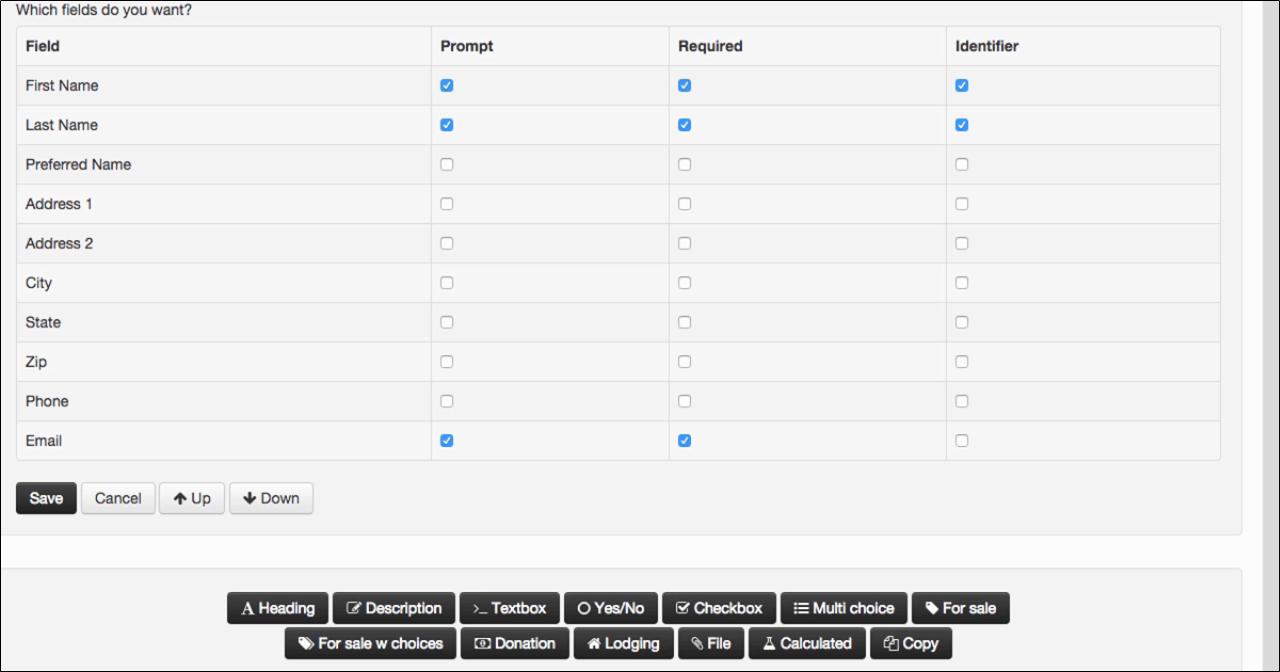Cancel the field changes
Viewport: 1280px width, 672px height.
117,498
